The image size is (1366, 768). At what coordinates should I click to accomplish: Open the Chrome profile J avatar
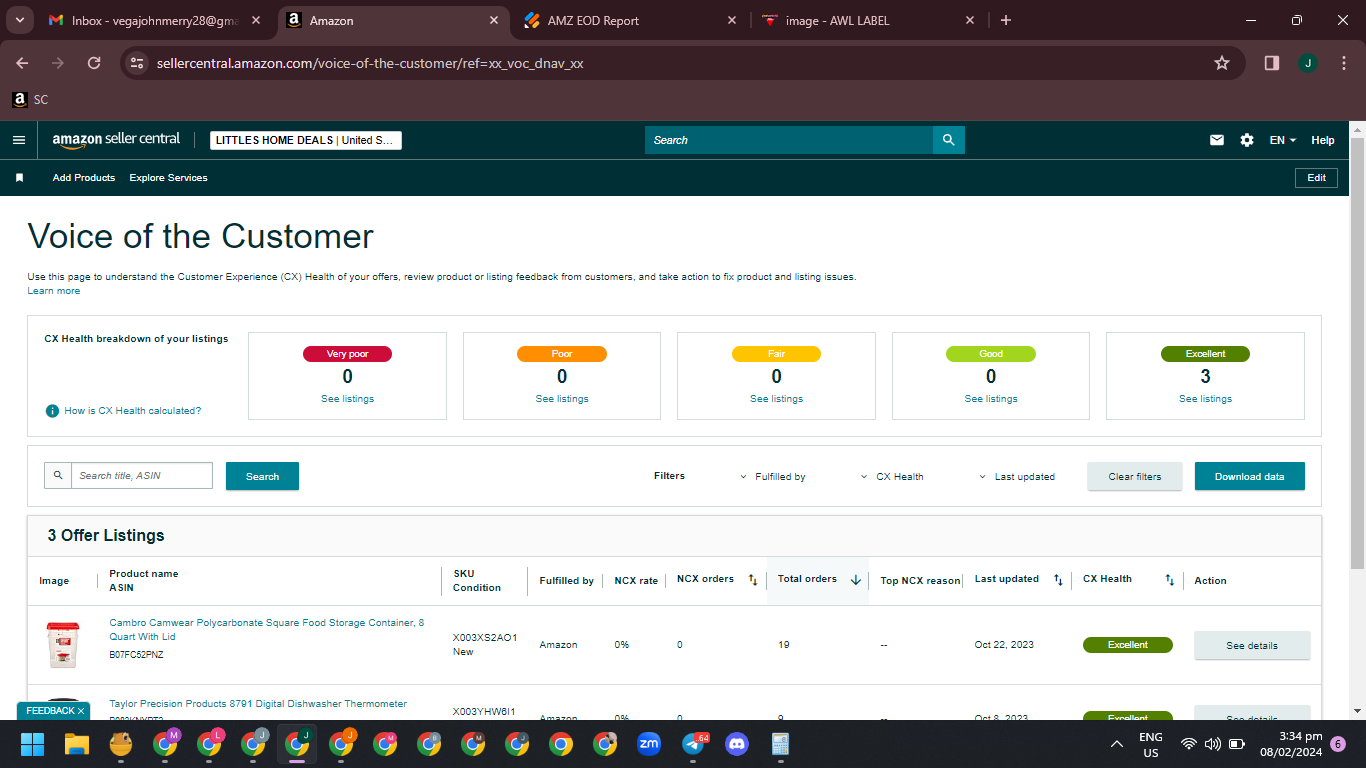[1308, 63]
